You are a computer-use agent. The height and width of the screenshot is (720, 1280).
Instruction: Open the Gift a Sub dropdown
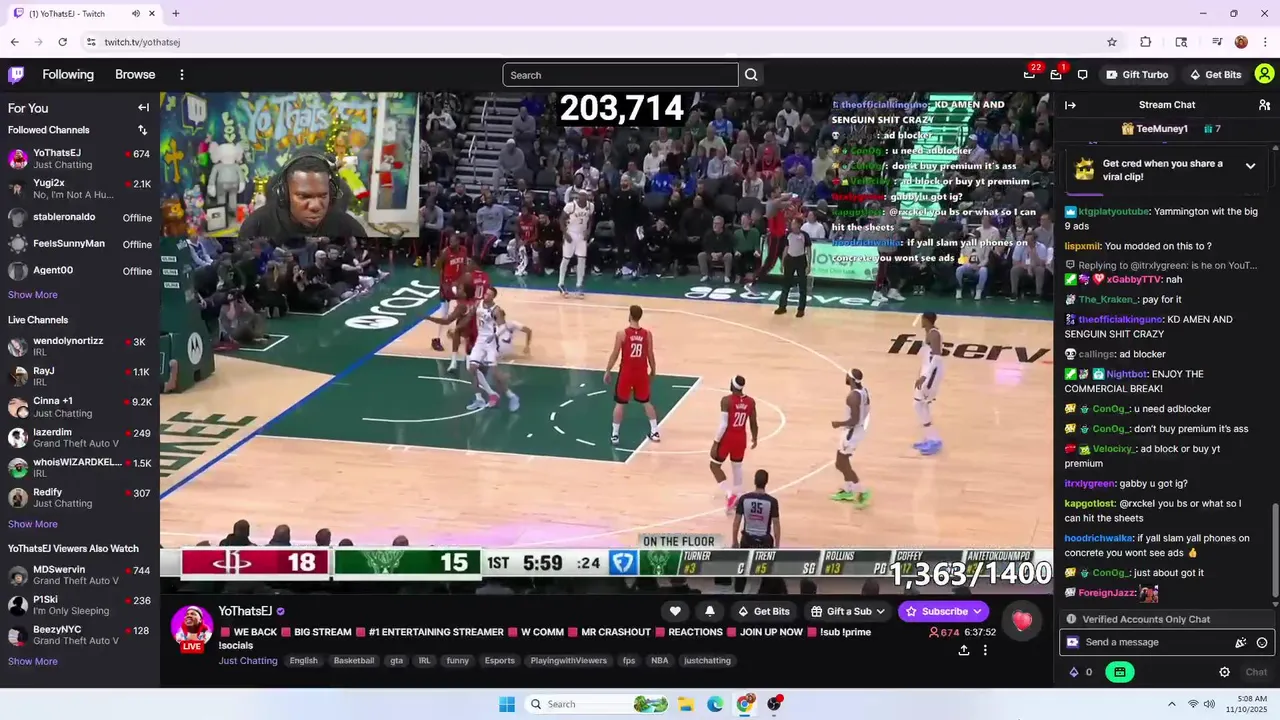[x=848, y=611]
